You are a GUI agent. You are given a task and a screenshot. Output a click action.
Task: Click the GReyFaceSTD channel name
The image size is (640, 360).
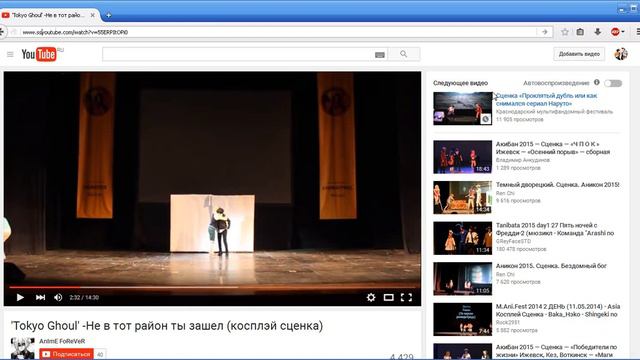[x=513, y=241]
